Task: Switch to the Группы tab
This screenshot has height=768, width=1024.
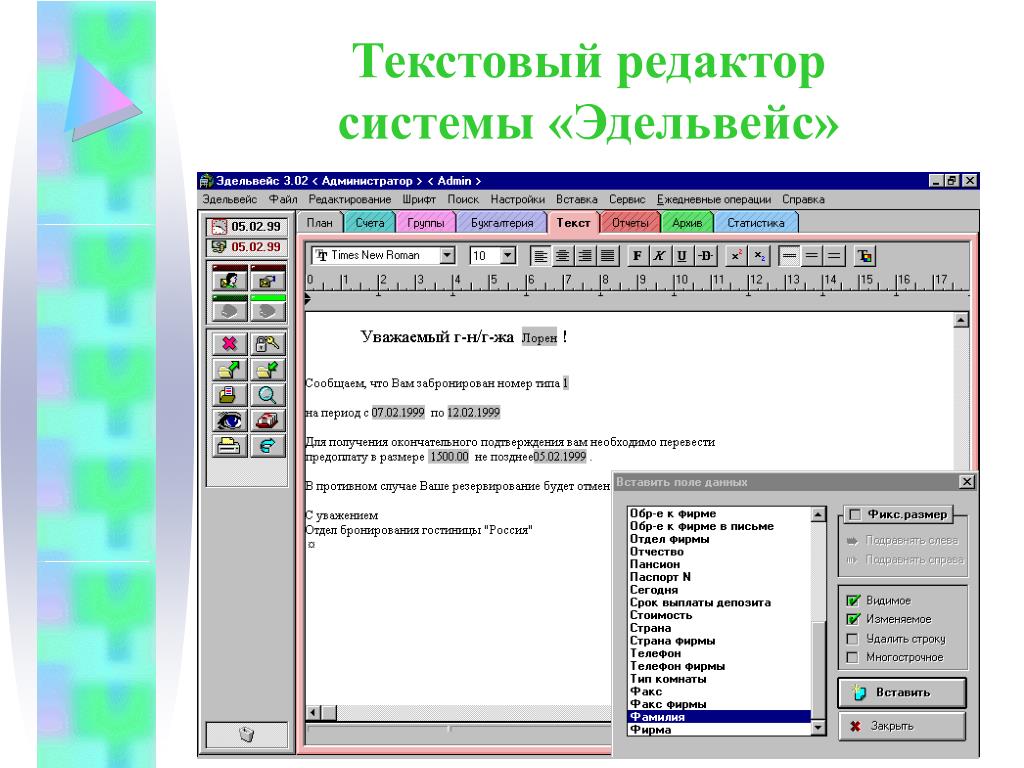Action: coord(425,223)
